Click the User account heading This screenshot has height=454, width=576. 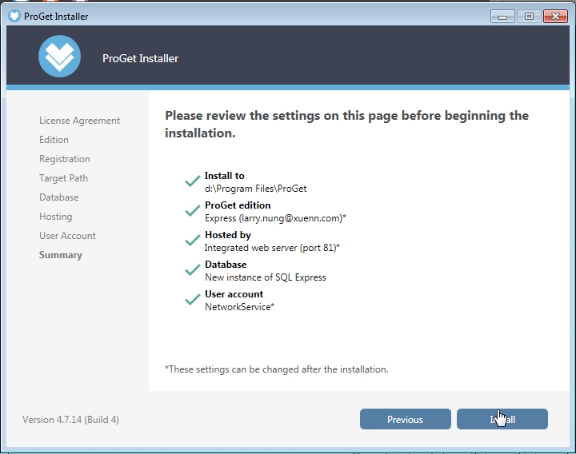coord(234,294)
